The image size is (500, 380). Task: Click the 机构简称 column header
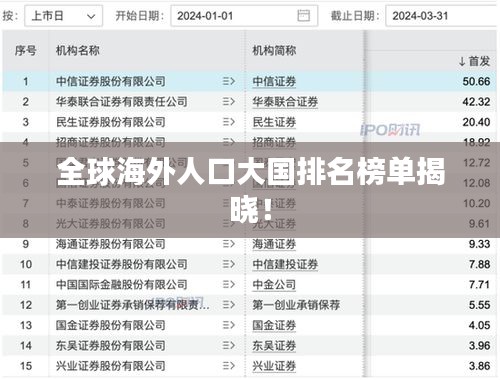click(x=274, y=51)
